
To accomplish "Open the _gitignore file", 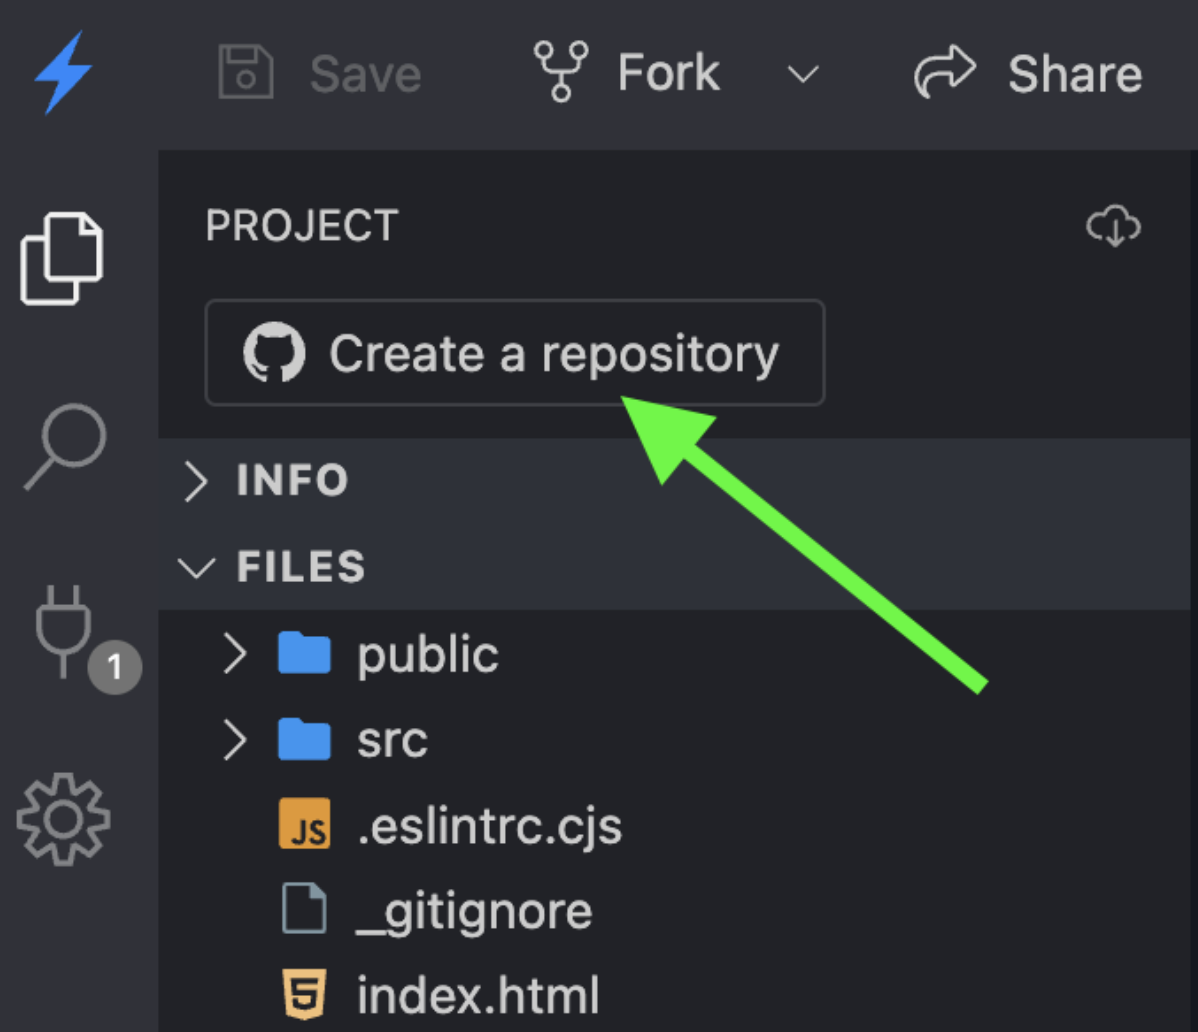I will [x=474, y=912].
